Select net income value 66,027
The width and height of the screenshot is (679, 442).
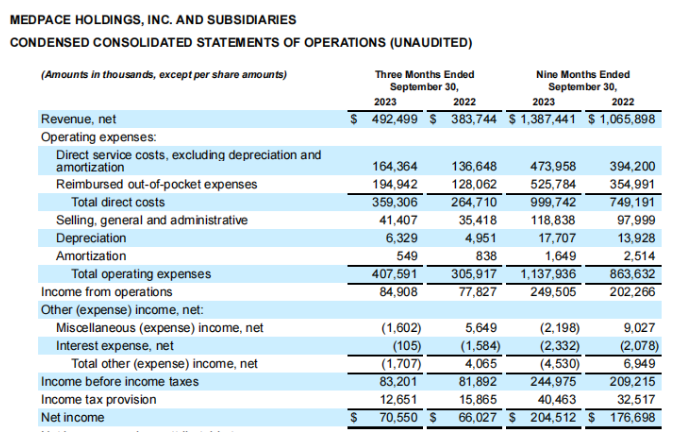coord(478,418)
